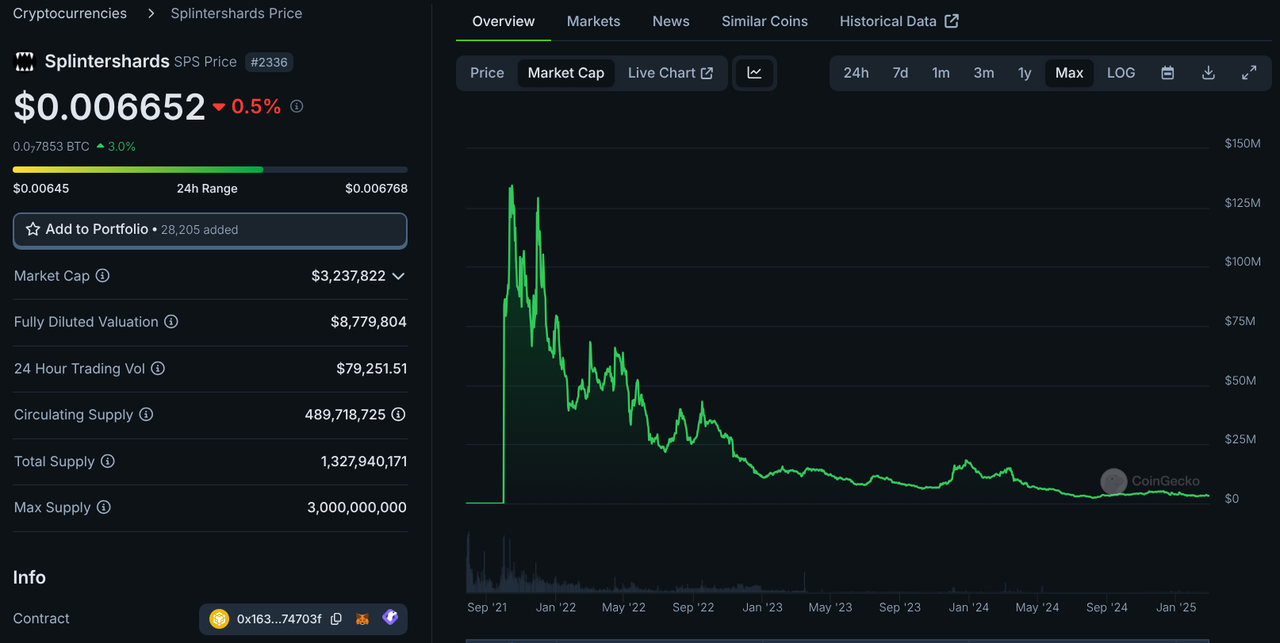
Task: Download chart data icon
Action: click(x=1208, y=73)
